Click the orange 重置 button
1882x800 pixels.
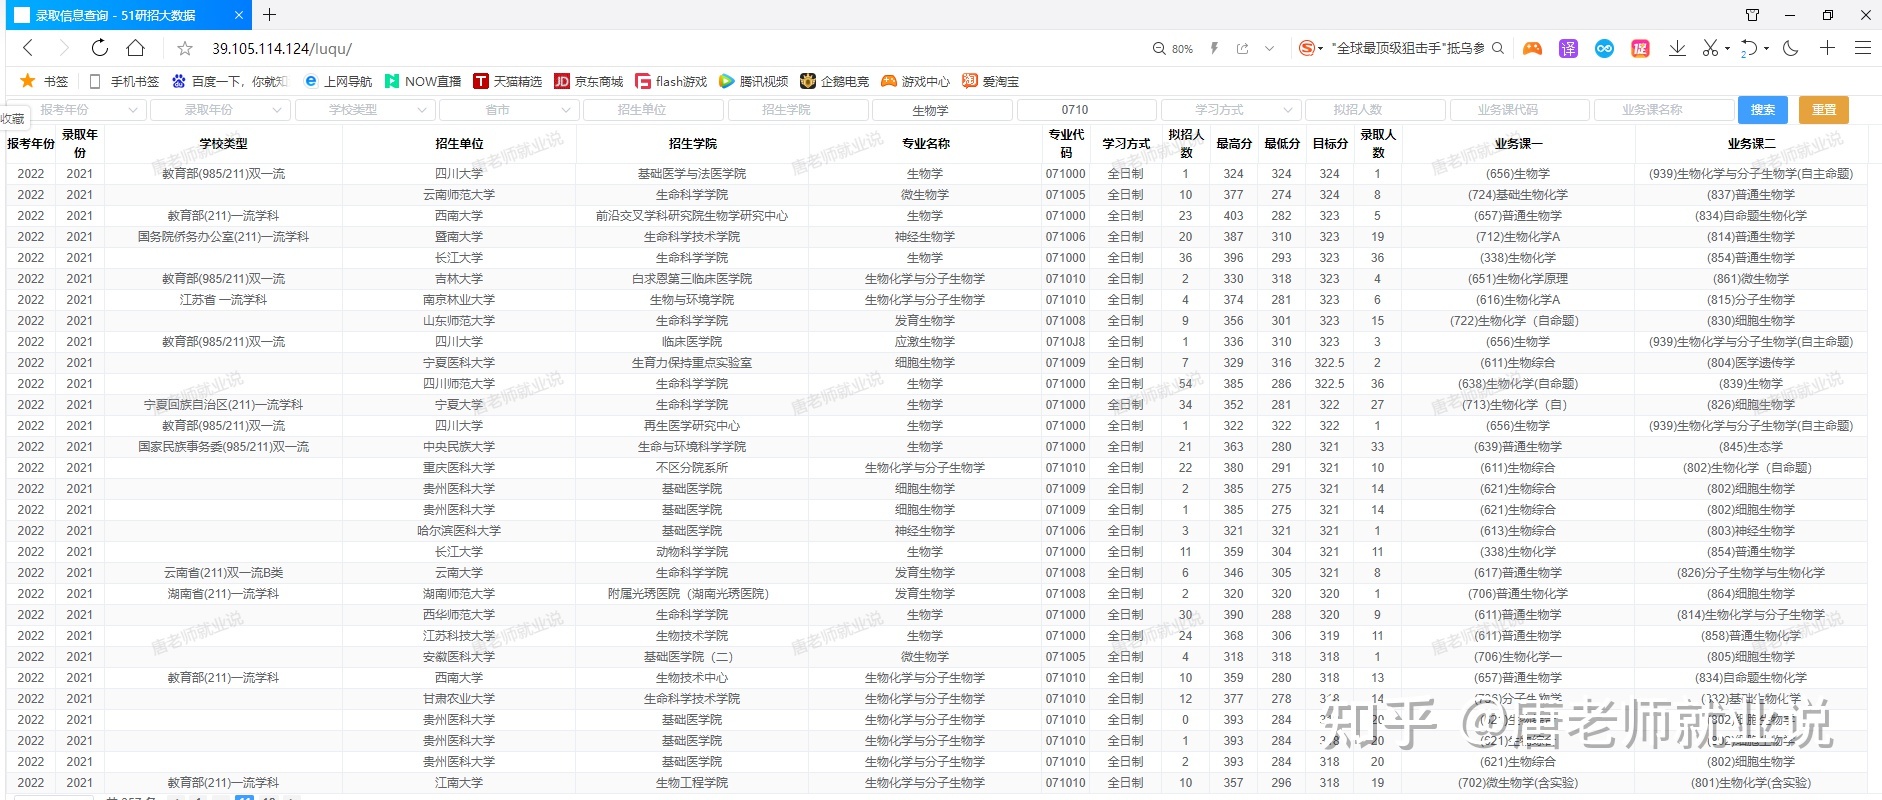pyautogui.click(x=1823, y=110)
